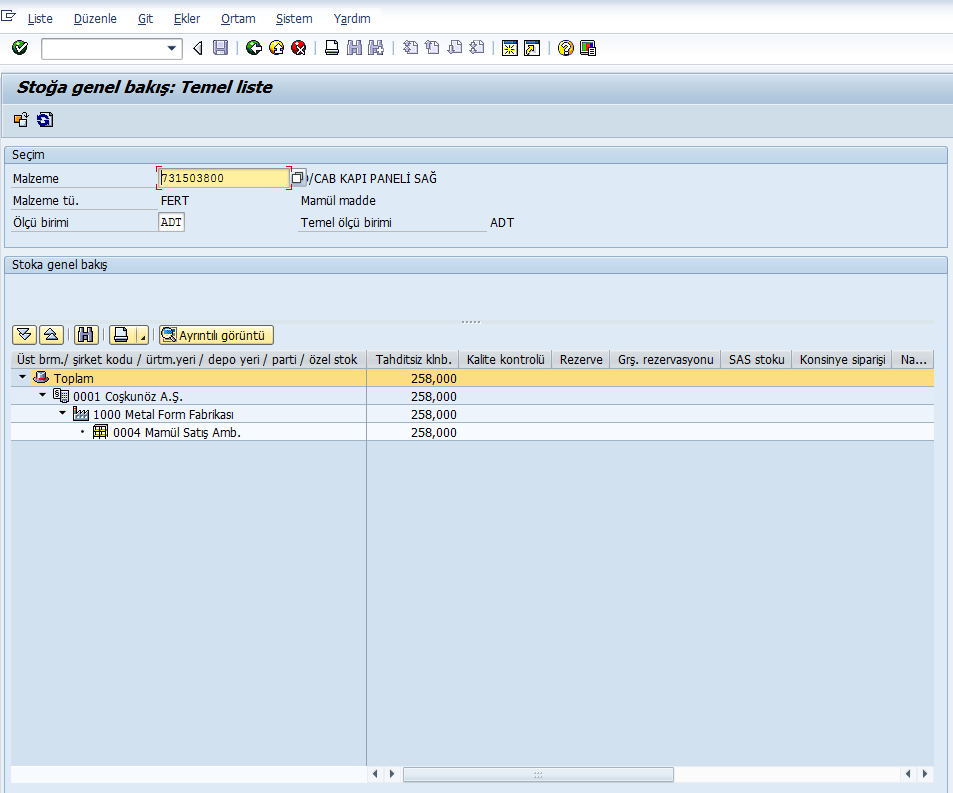Click the search help icon beside Malzeme field
953x793 pixels.
(x=298, y=178)
